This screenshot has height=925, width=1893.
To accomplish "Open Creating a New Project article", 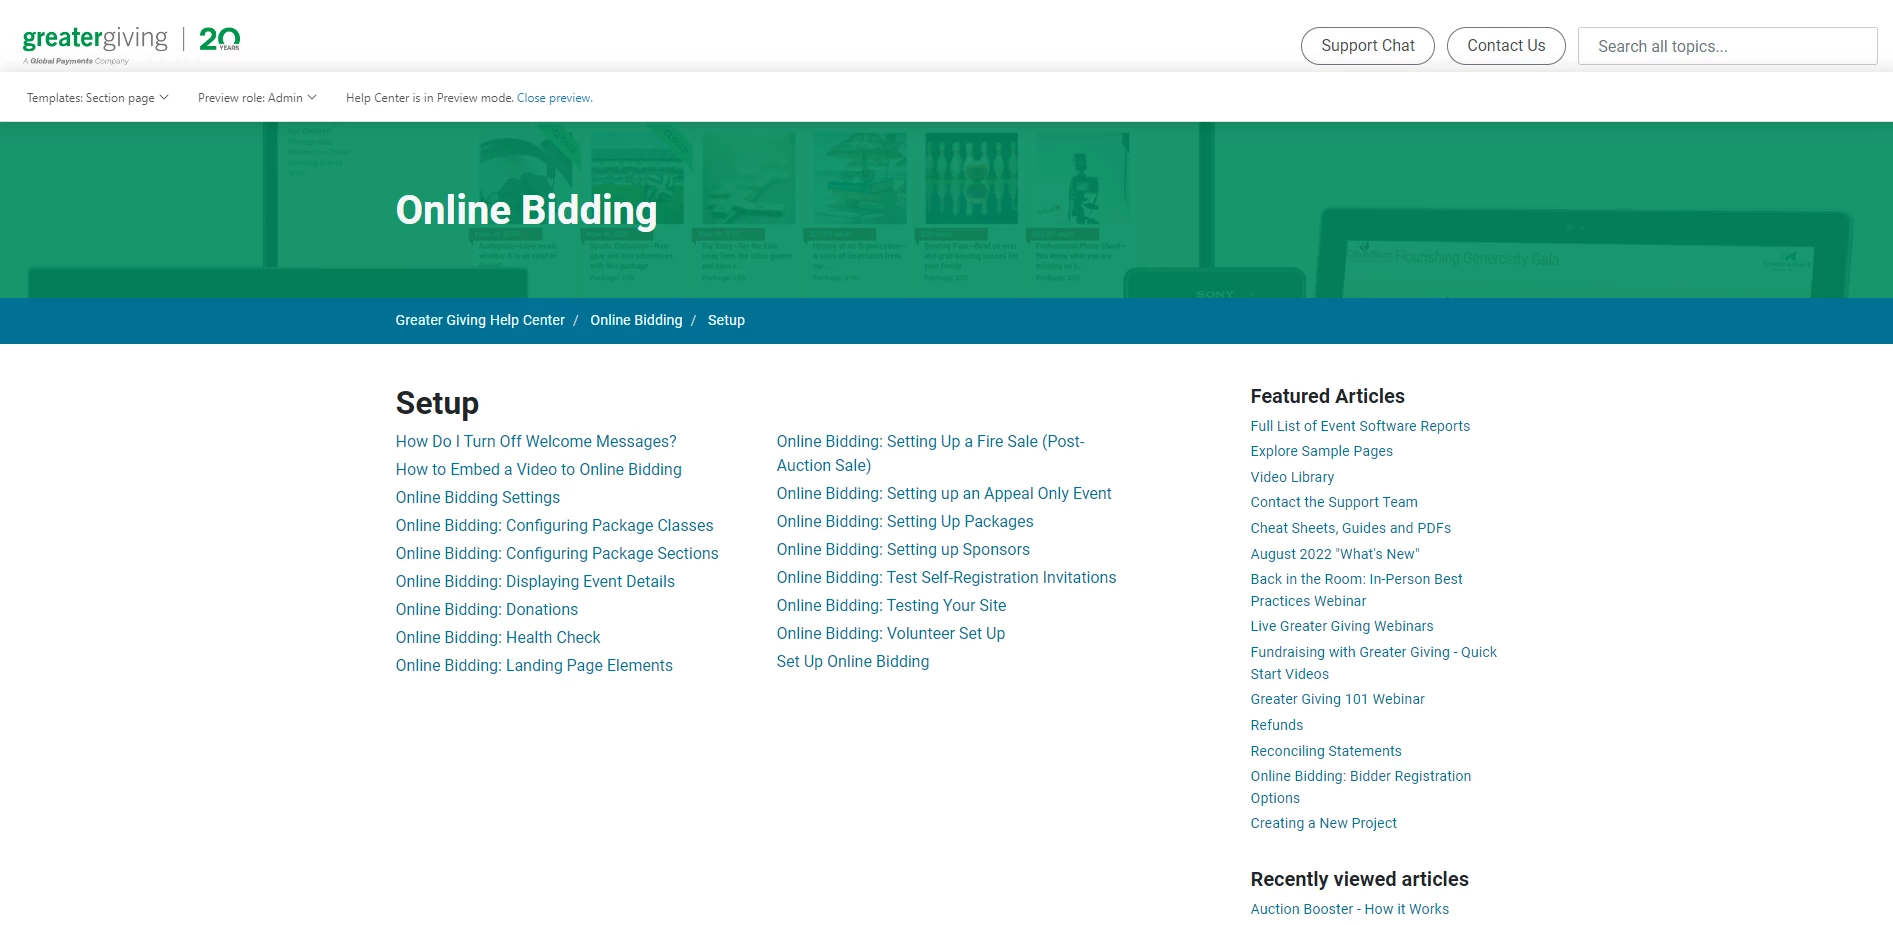I will (1323, 823).
